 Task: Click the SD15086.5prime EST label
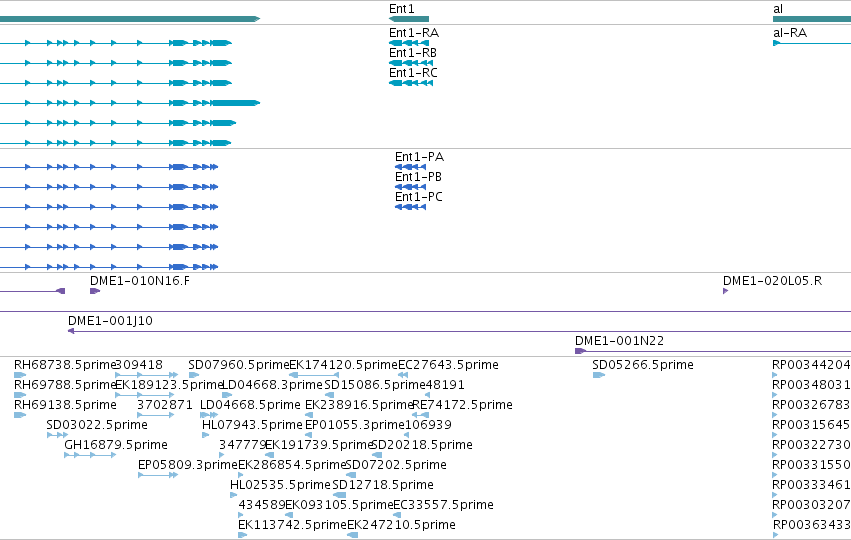click(374, 385)
